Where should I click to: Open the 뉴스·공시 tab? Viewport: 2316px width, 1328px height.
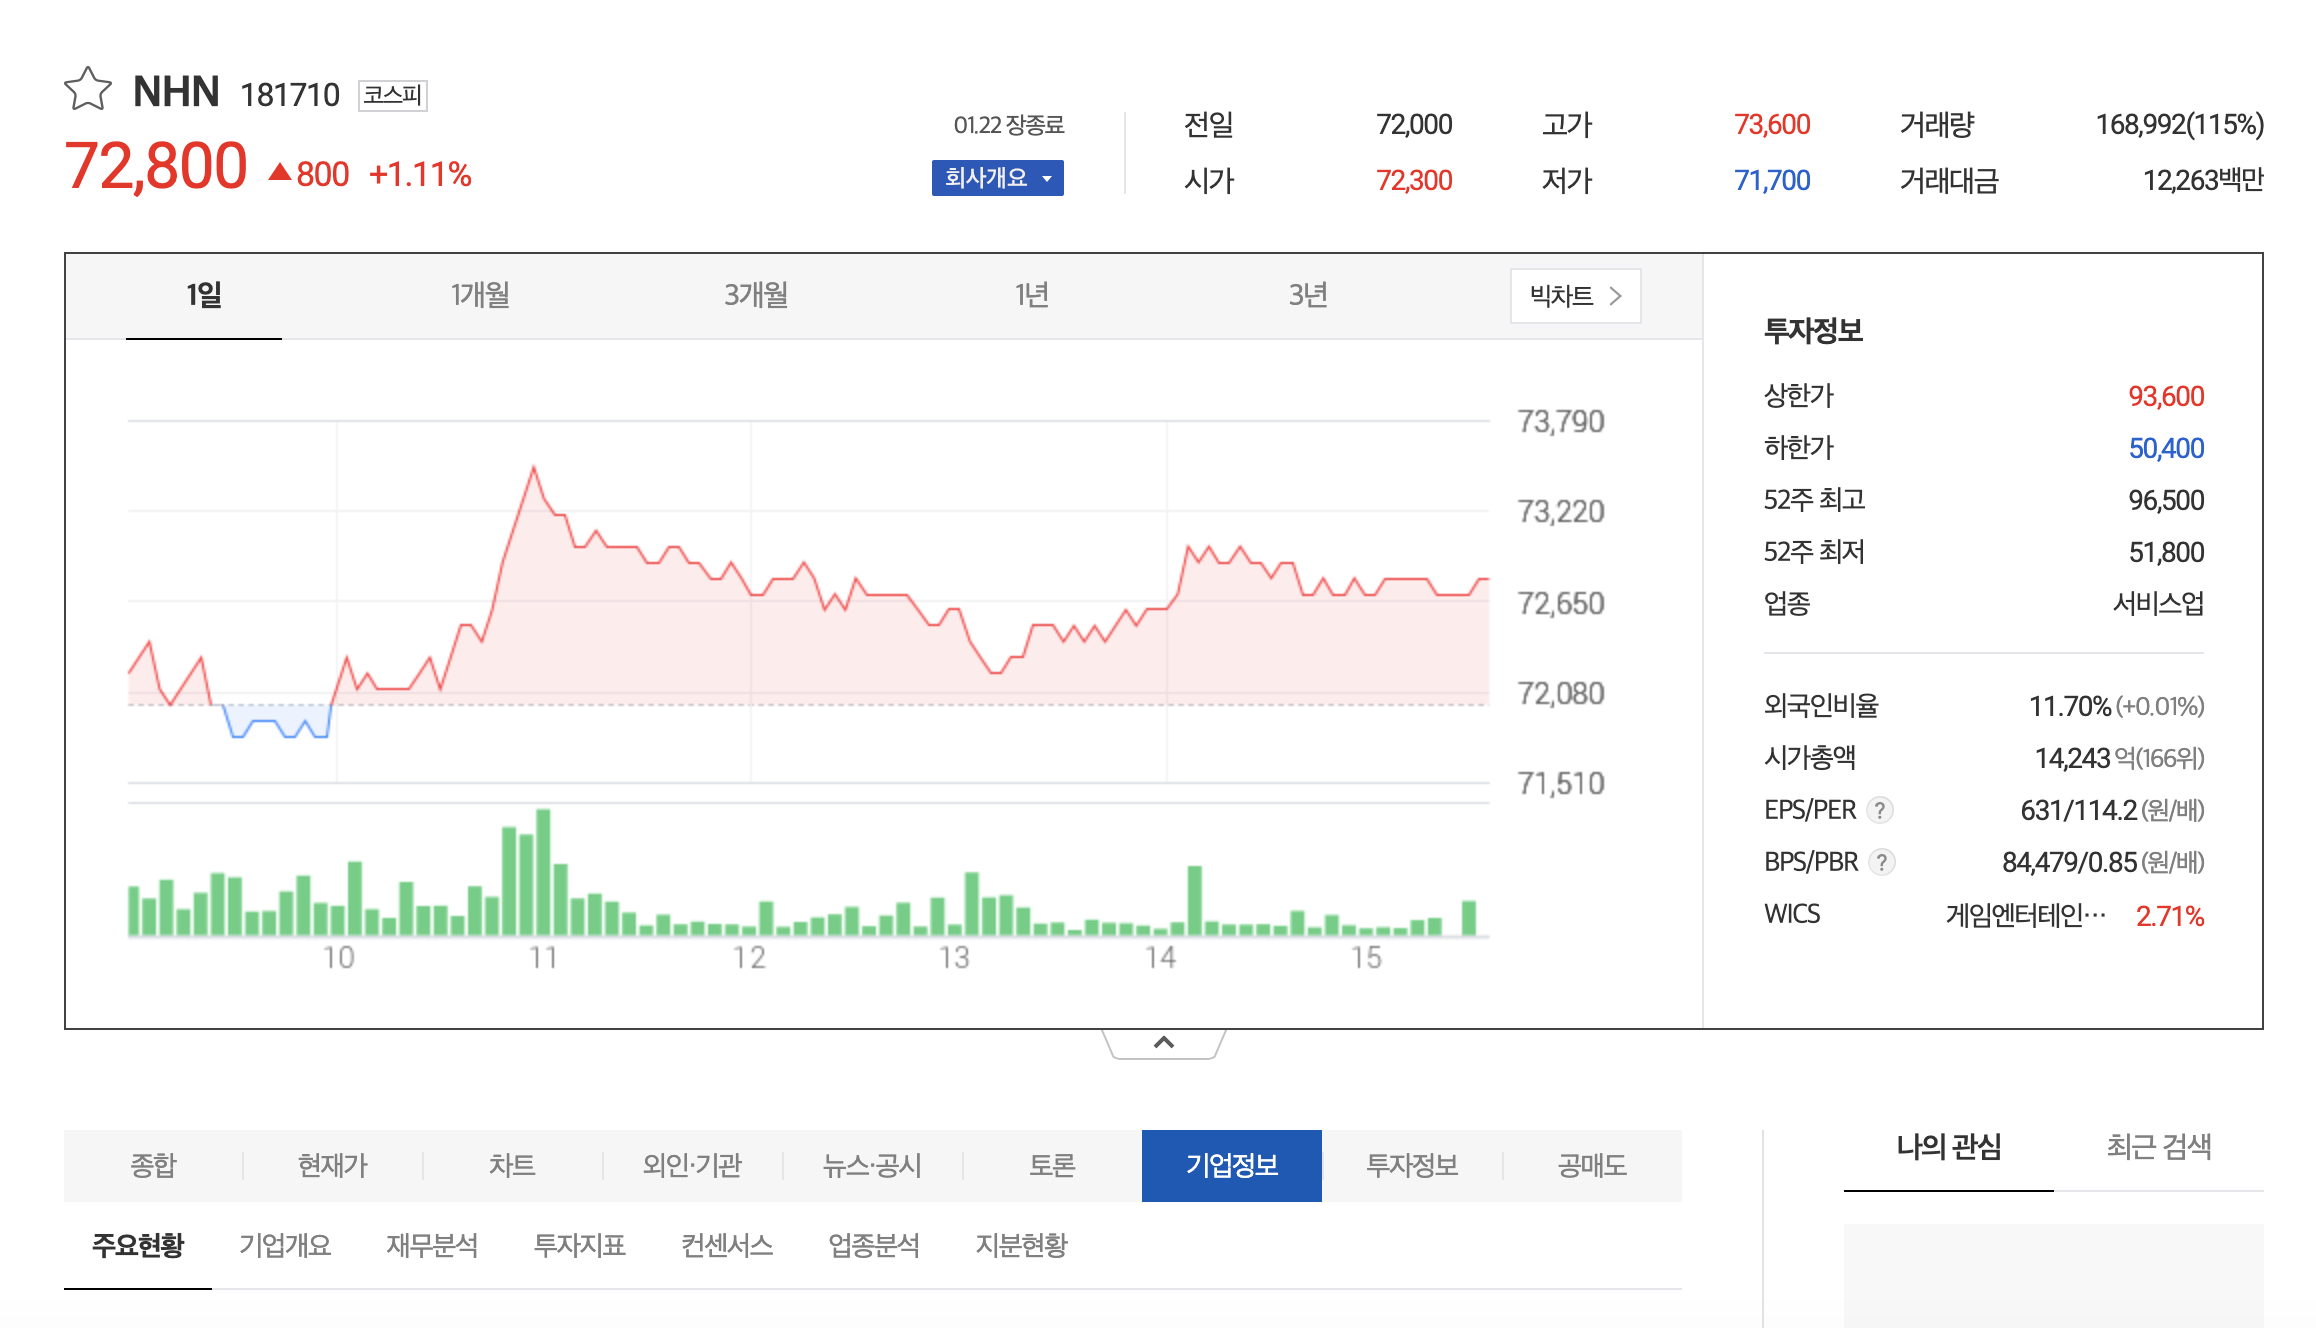click(x=872, y=1165)
